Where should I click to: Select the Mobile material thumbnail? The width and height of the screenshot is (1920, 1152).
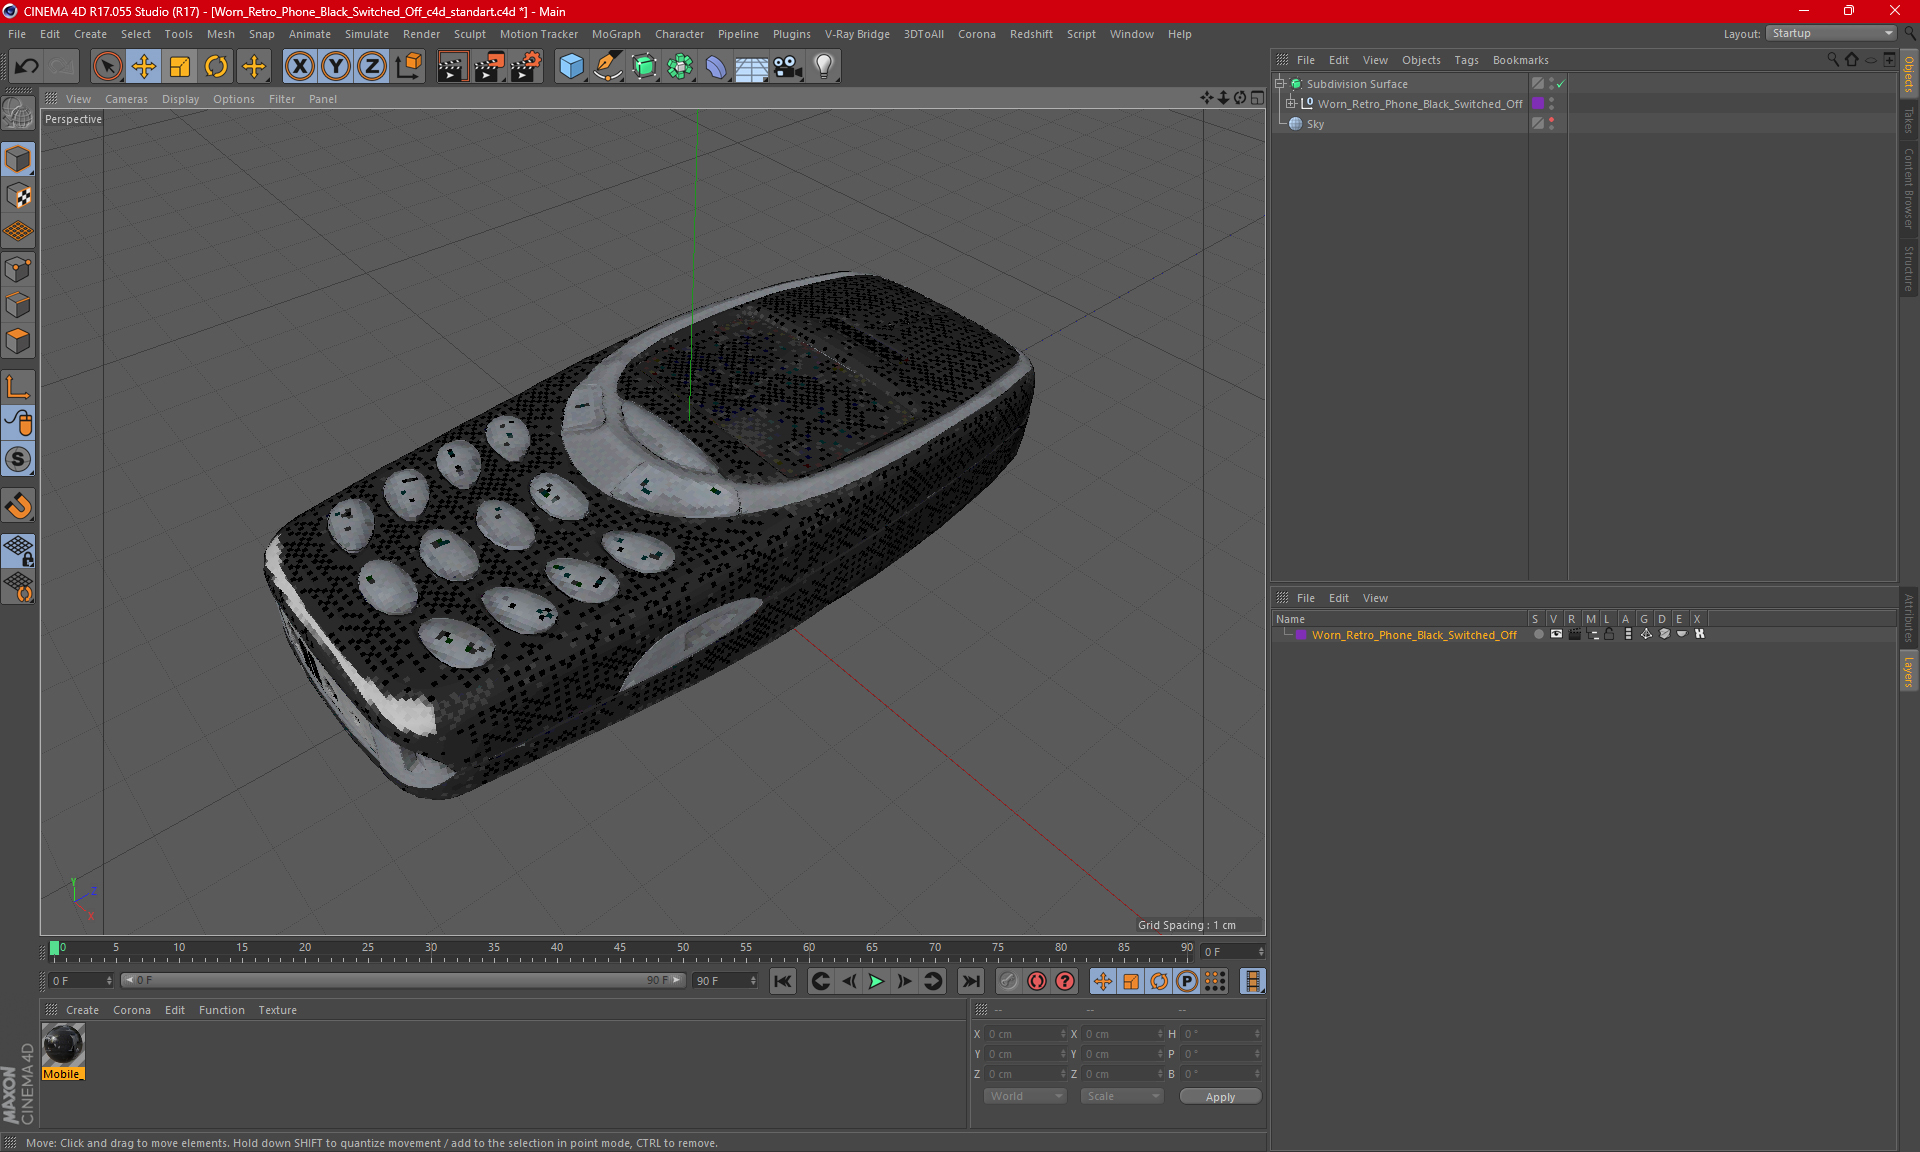tap(63, 1046)
